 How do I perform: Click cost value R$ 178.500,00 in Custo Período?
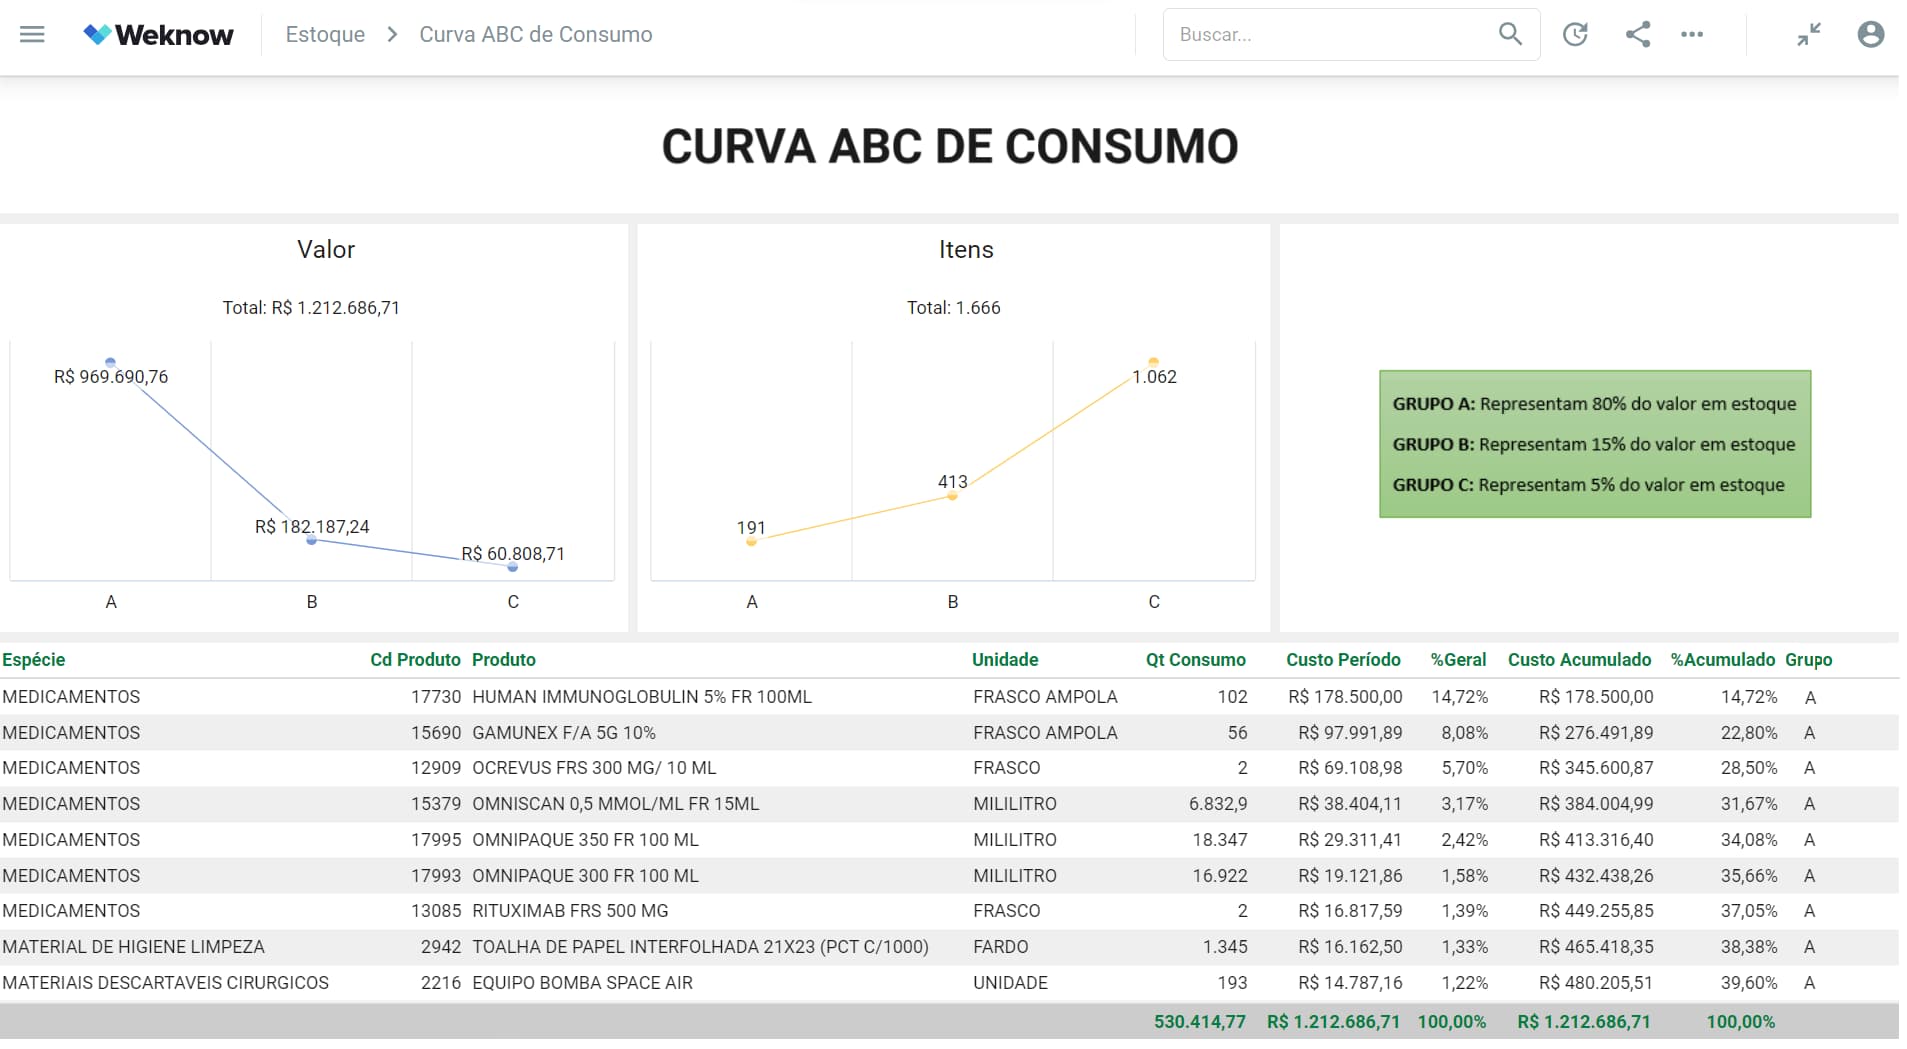pyautogui.click(x=1345, y=697)
